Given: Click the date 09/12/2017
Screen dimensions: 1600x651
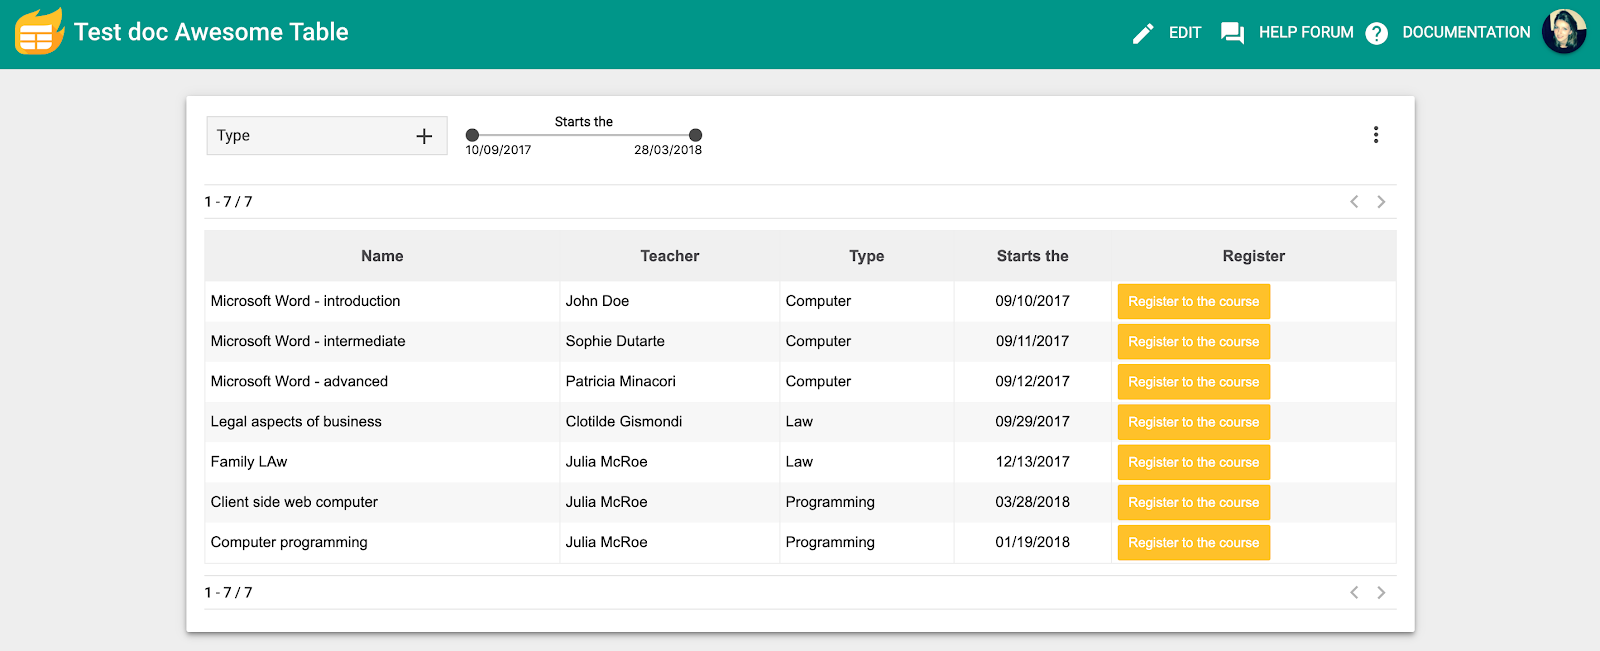Looking at the screenshot, I should pyautogui.click(x=1032, y=381).
